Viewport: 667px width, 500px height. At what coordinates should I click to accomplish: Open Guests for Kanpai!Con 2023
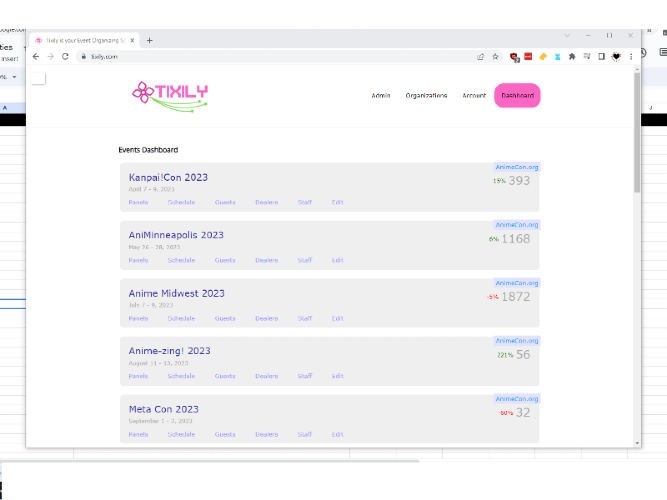tap(225, 202)
